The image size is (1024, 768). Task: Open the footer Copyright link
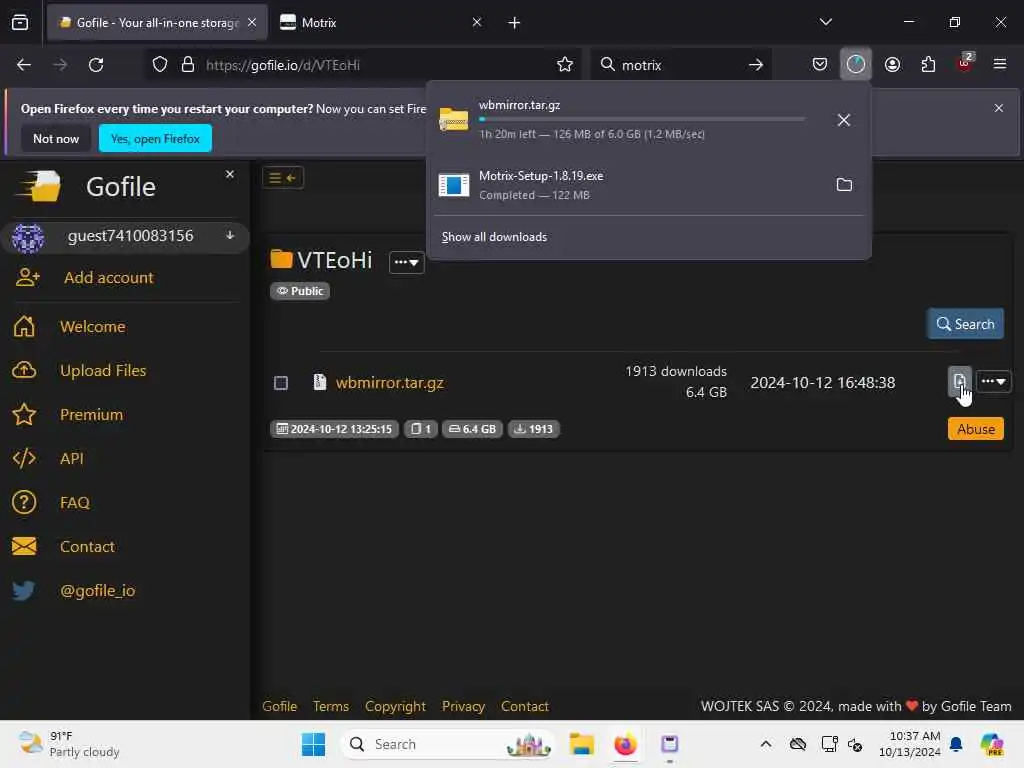click(x=395, y=706)
